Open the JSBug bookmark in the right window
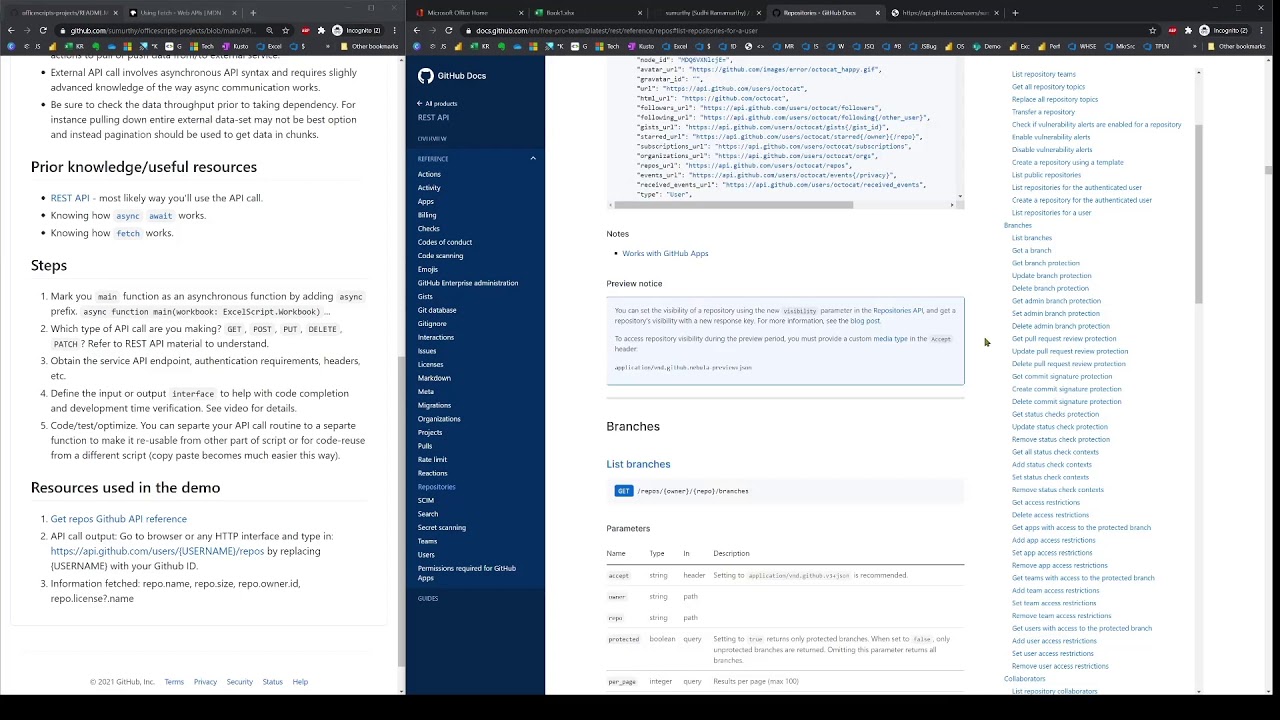The image size is (1280, 720). [x=924, y=46]
